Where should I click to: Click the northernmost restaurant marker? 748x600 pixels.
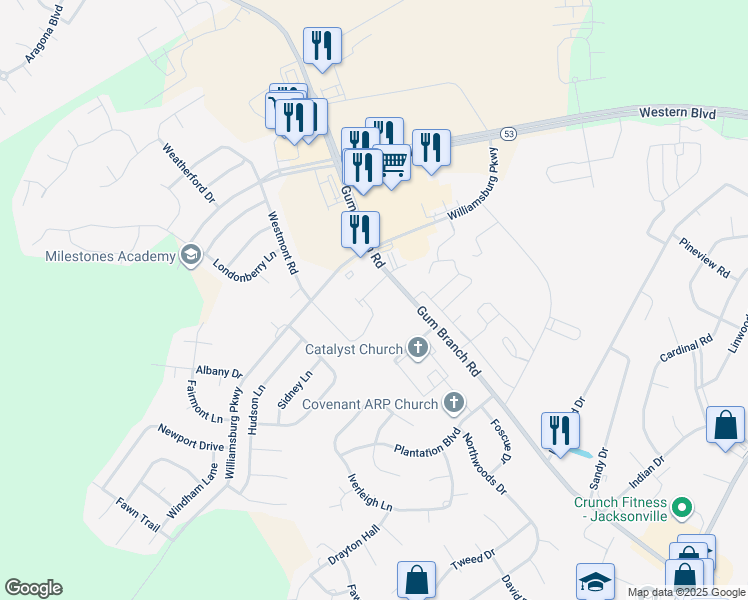coord(322,47)
